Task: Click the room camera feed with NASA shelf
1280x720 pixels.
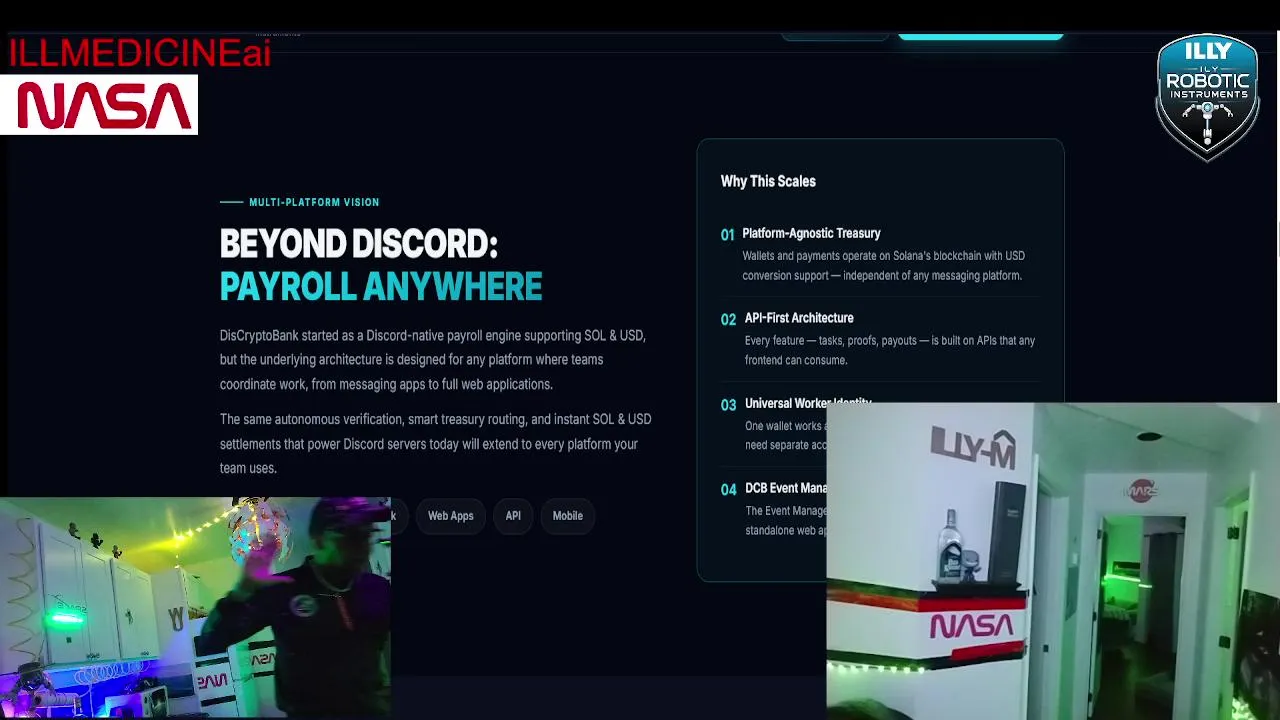Action: 1053,561
